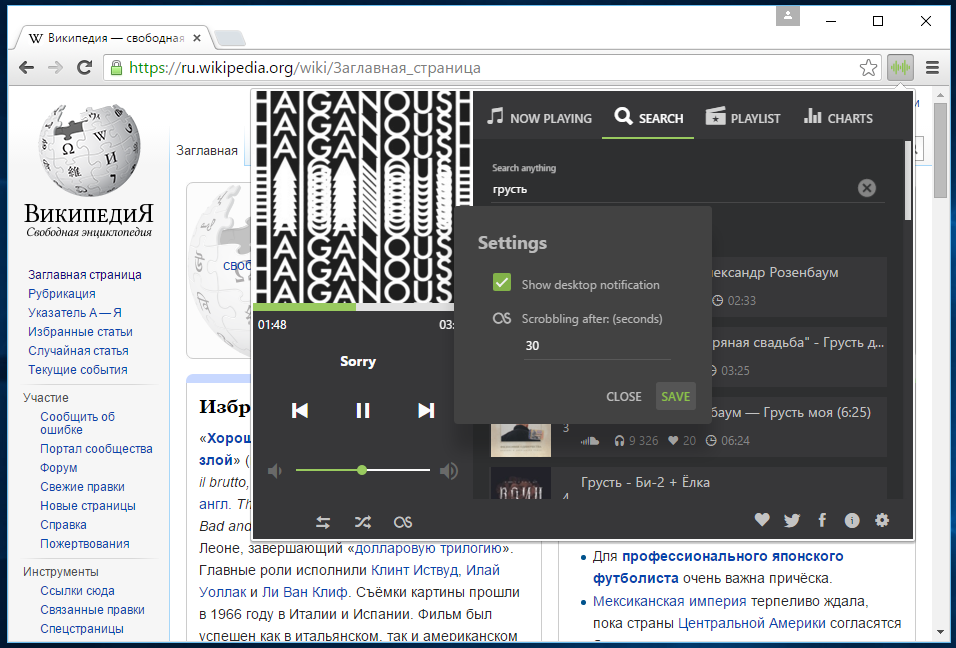Click the thumbnail of Грусть - Би-2 + Ёлка
Image resolution: width=956 pixels, height=648 pixels.
pos(521,483)
